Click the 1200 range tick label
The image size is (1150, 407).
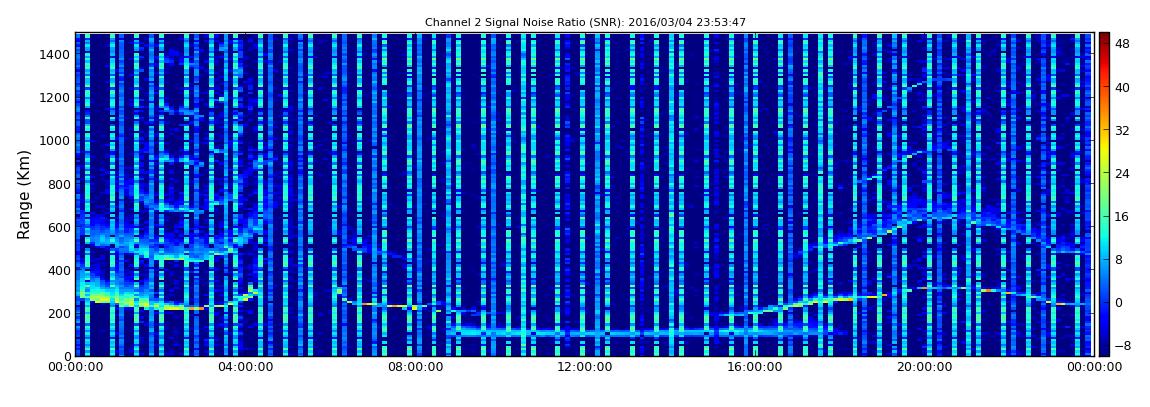click(x=57, y=98)
